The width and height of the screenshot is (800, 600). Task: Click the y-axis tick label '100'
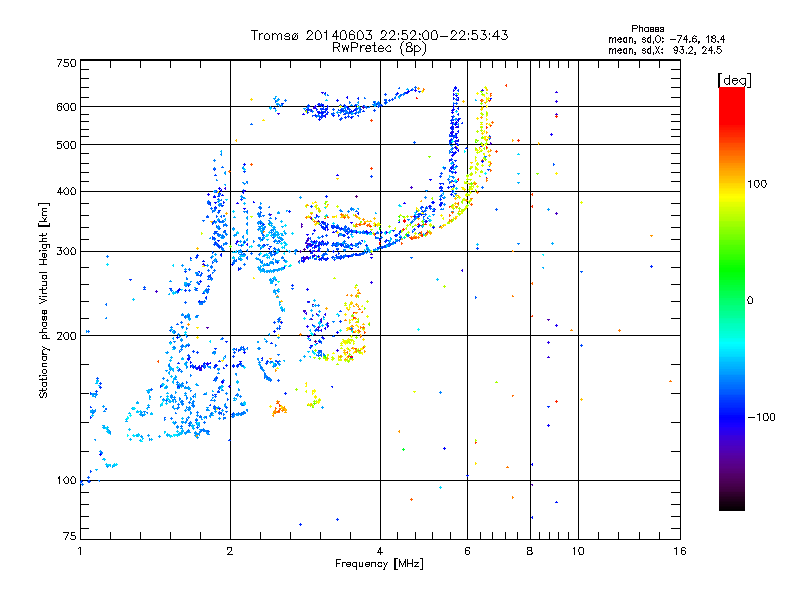click(66, 481)
